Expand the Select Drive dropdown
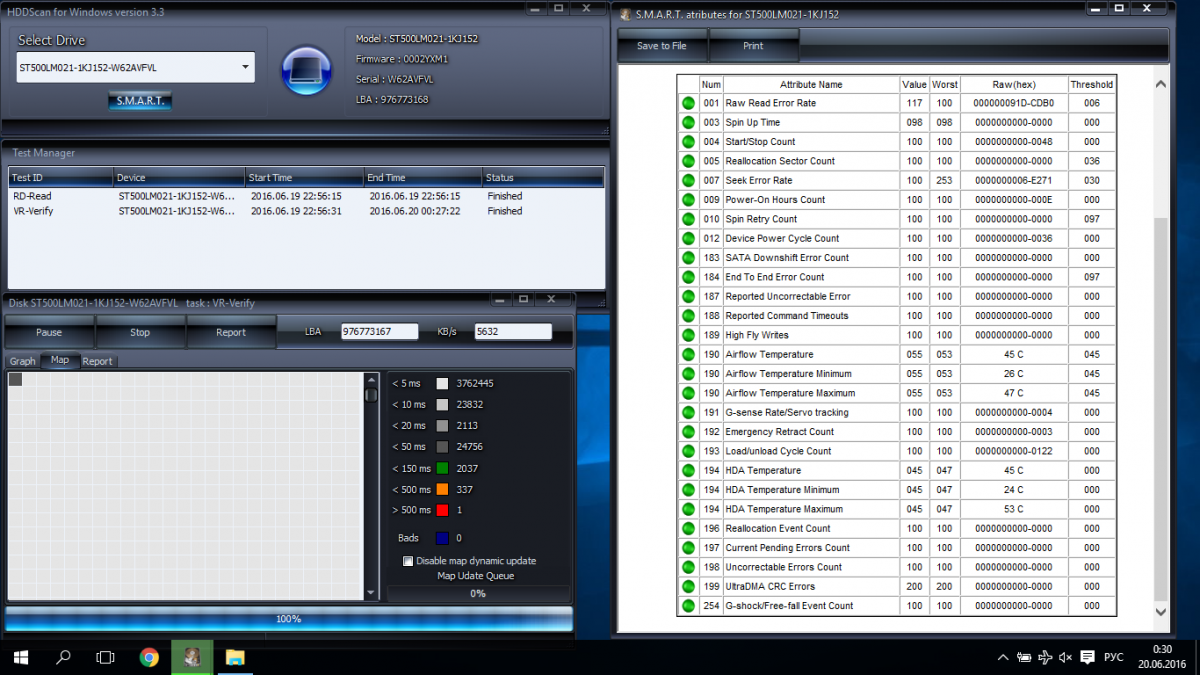This screenshot has width=1200, height=675. [x=245, y=68]
